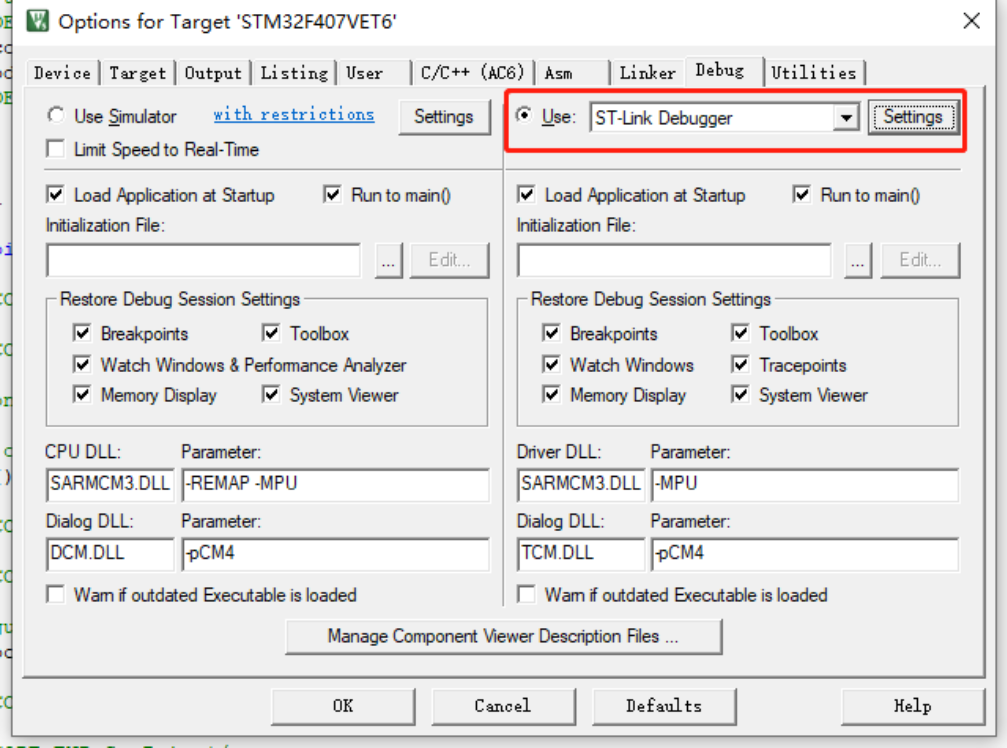Viewport: 1007px width, 748px height.
Task: Open ST-Link Debugger Settings button
Action: 913,117
